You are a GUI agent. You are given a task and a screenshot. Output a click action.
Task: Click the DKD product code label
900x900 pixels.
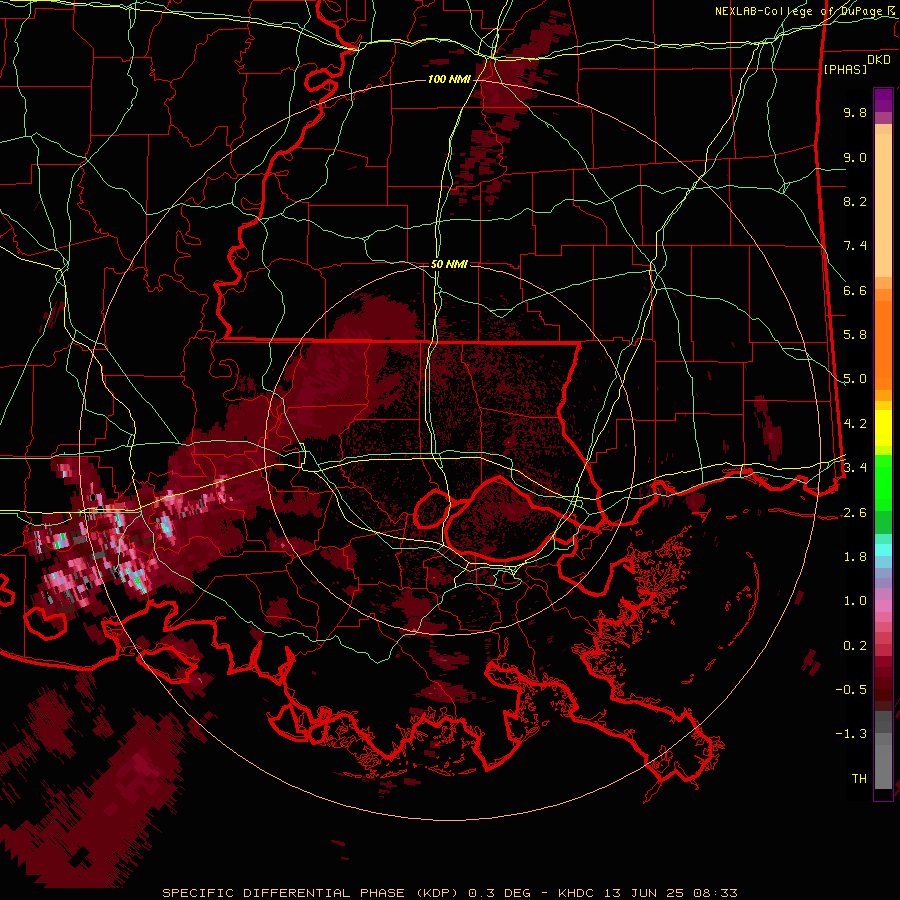pos(879,60)
